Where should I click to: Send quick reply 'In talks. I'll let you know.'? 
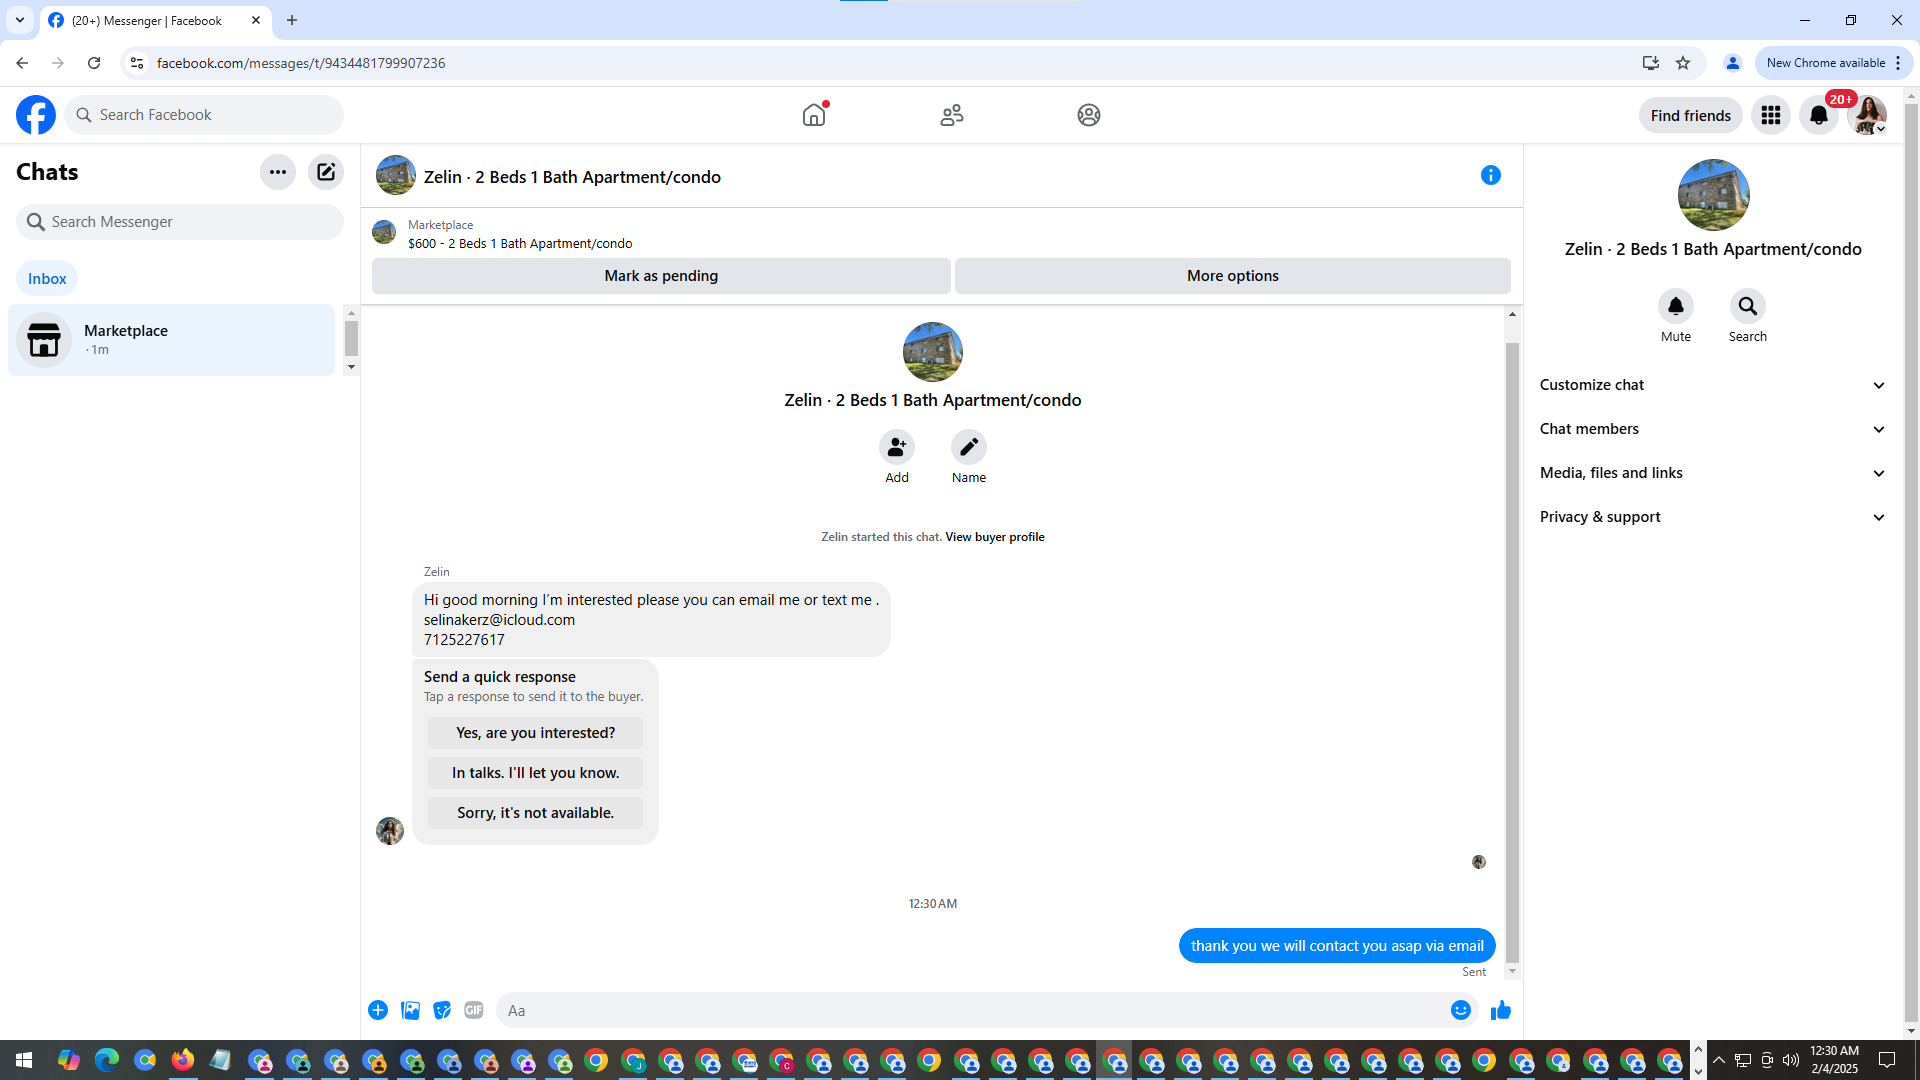535,773
